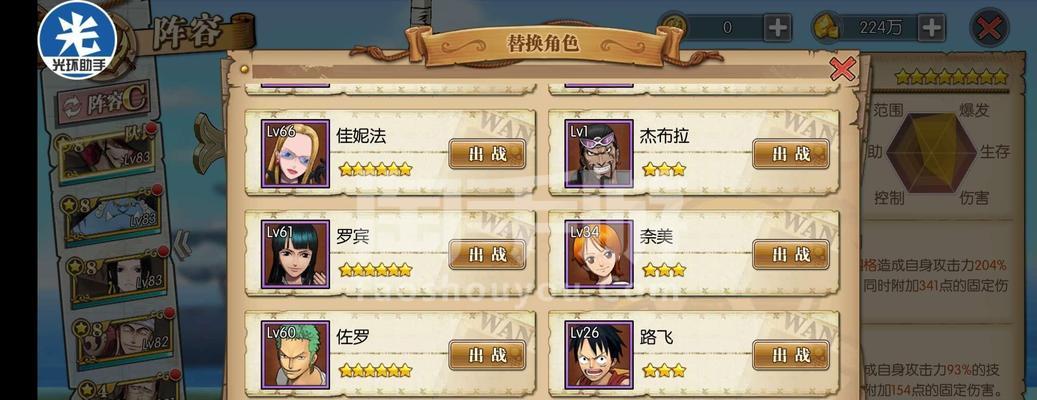
Task: Tap the 光环助手 logo icon
Action: tap(77, 38)
